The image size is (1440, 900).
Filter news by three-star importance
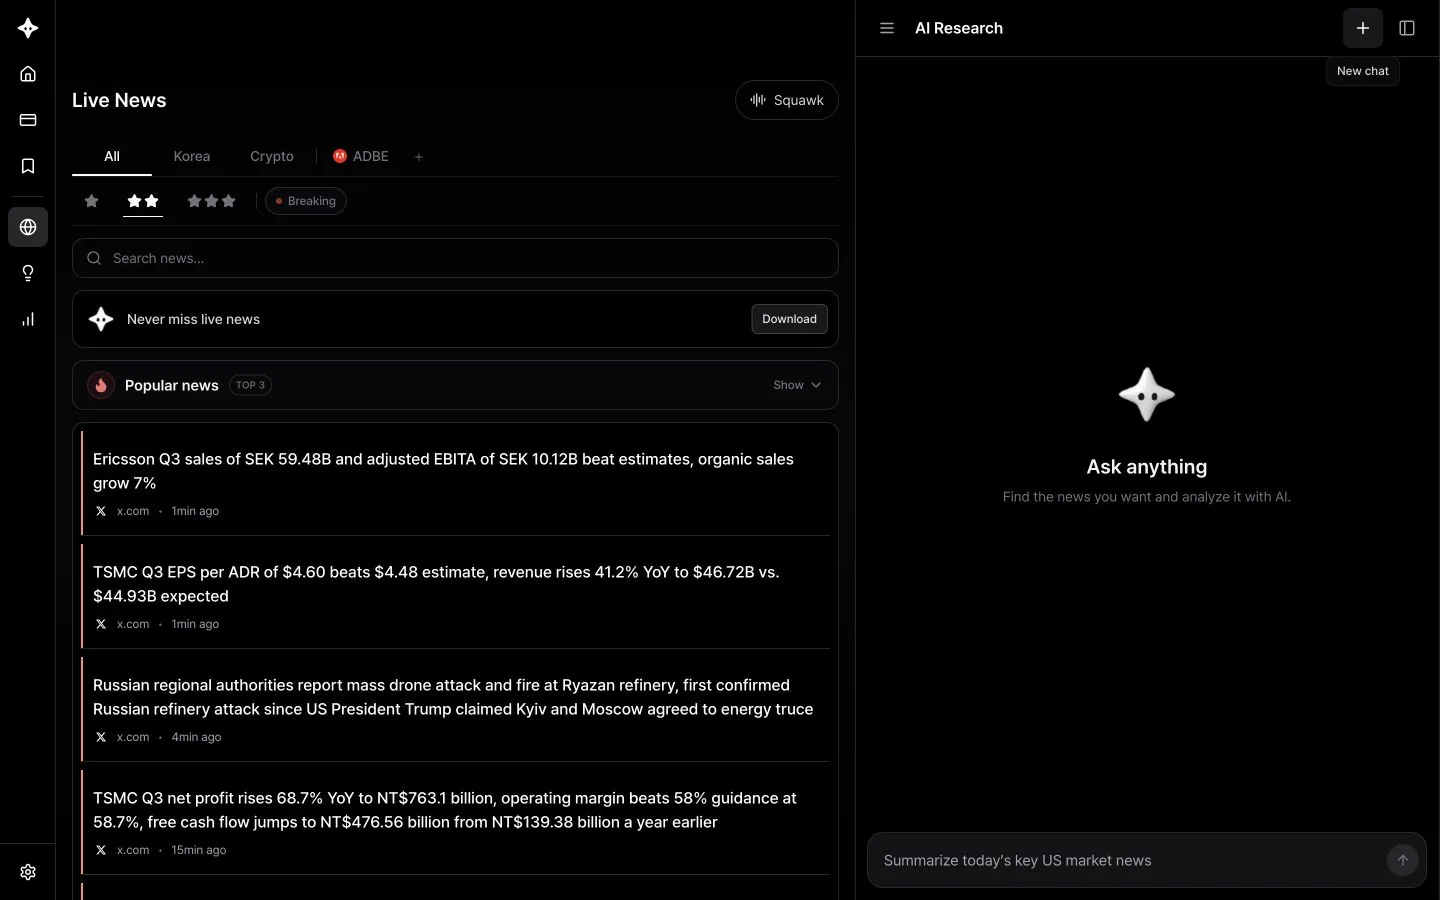tap(211, 201)
